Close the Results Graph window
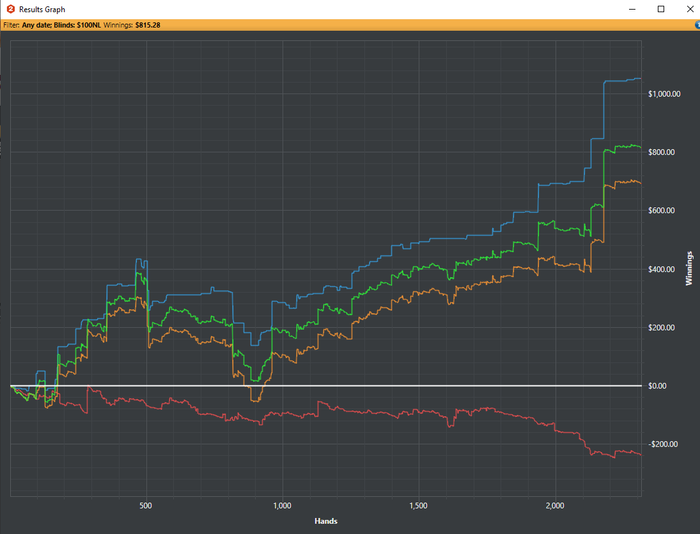 [690, 9]
